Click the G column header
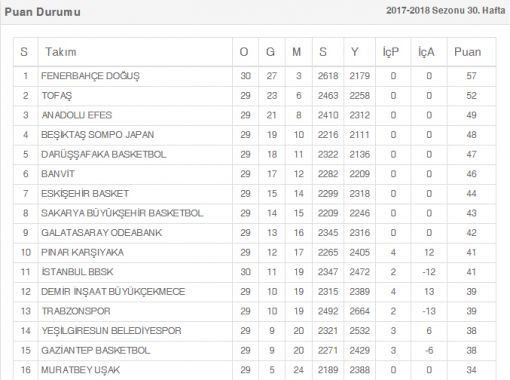Image resolution: width=510 pixels, height=380 pixels. point(270,52)
